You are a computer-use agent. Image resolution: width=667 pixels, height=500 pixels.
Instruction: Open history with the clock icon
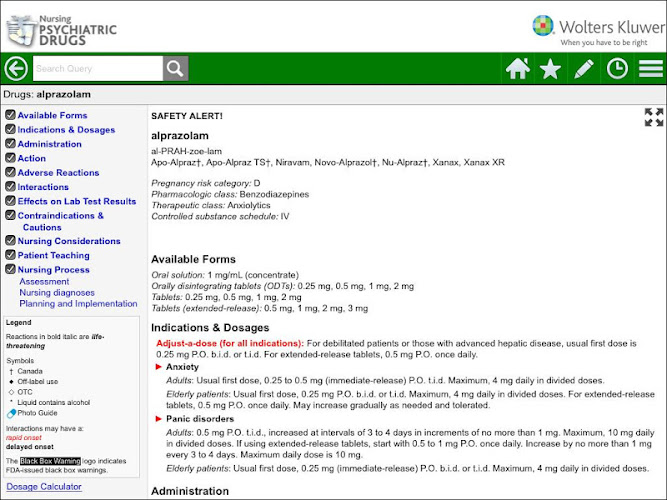(617, 69)
